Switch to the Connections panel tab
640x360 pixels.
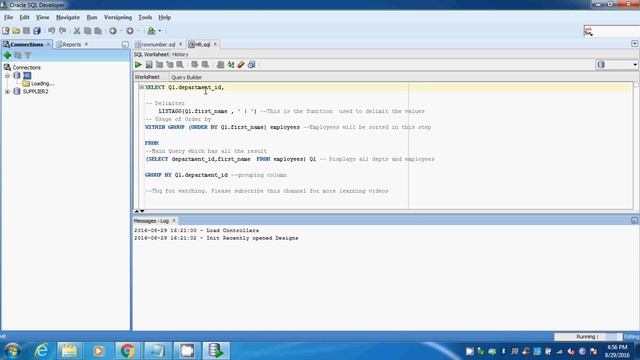point(27,44)
